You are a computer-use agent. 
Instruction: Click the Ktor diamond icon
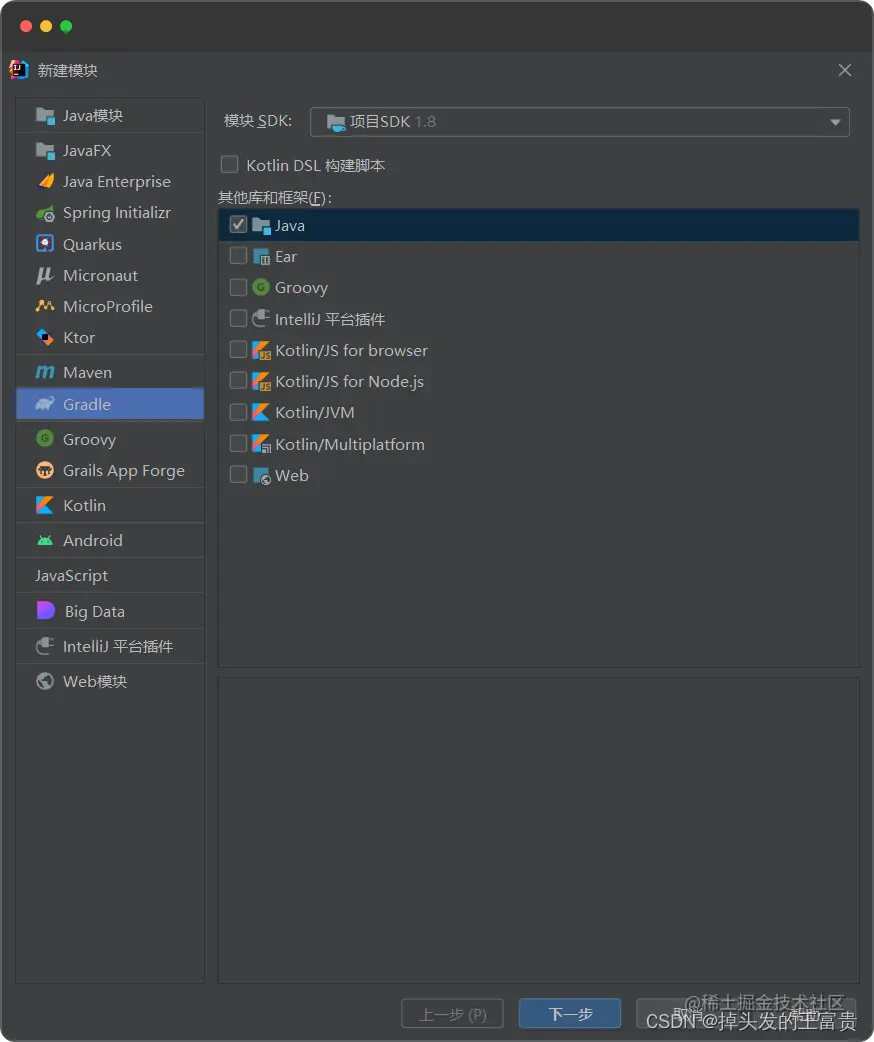45,338
